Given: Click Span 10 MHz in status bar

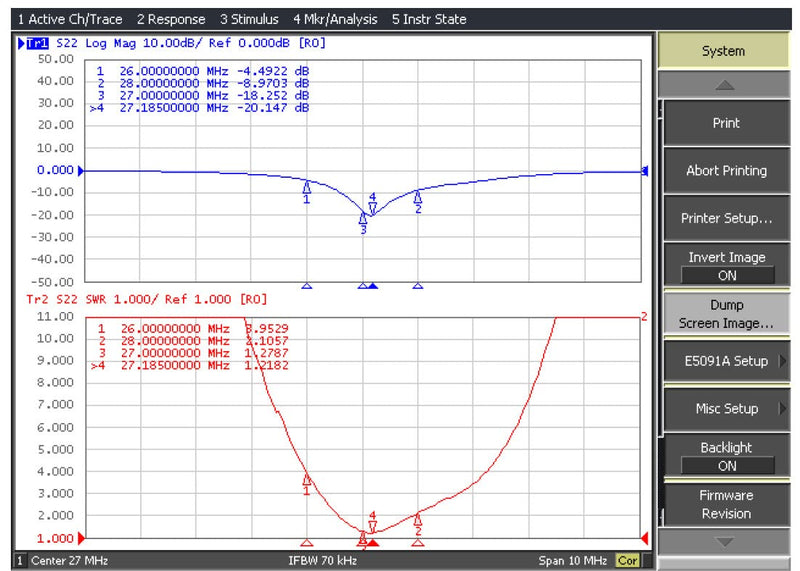Looking at the screenshot, I should point(573,561).
